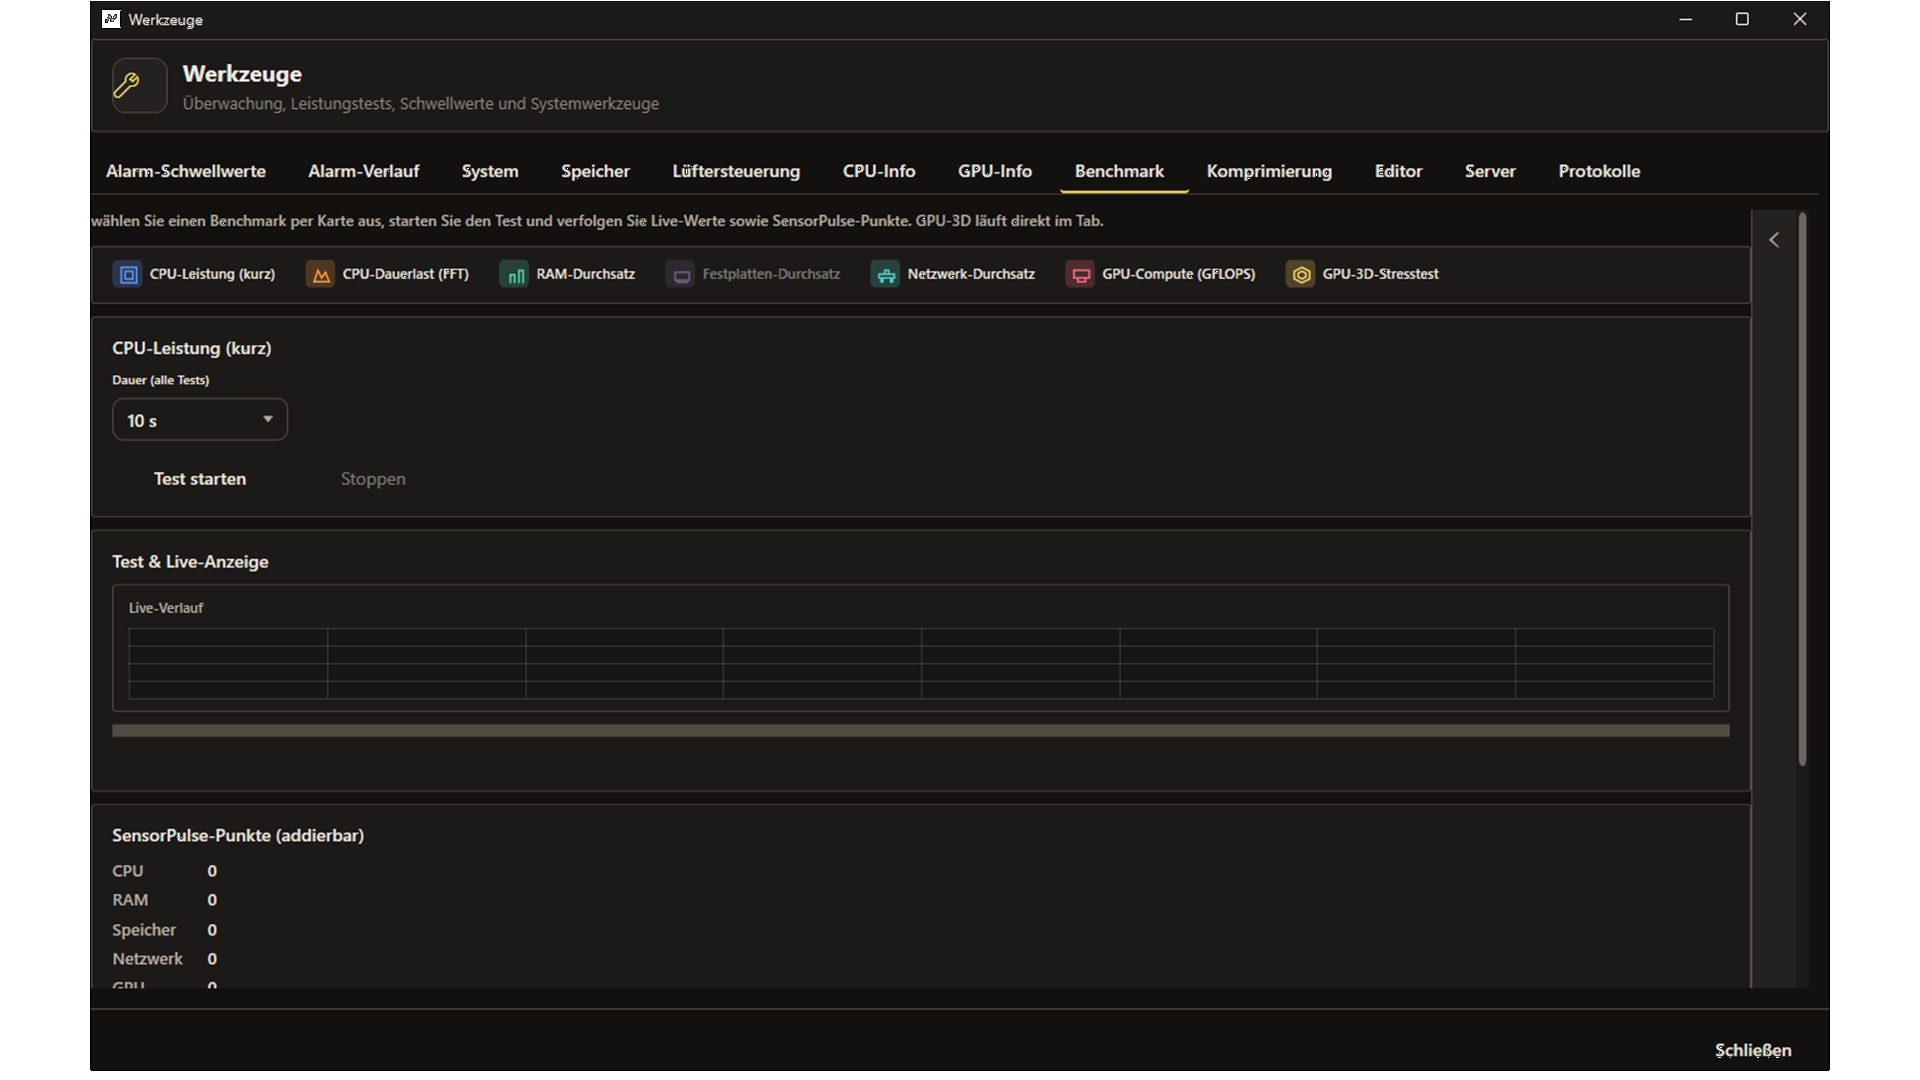Minimize the Werkzeuge window
The height and width of the screenshot is (1080, 1920).
1686,19
